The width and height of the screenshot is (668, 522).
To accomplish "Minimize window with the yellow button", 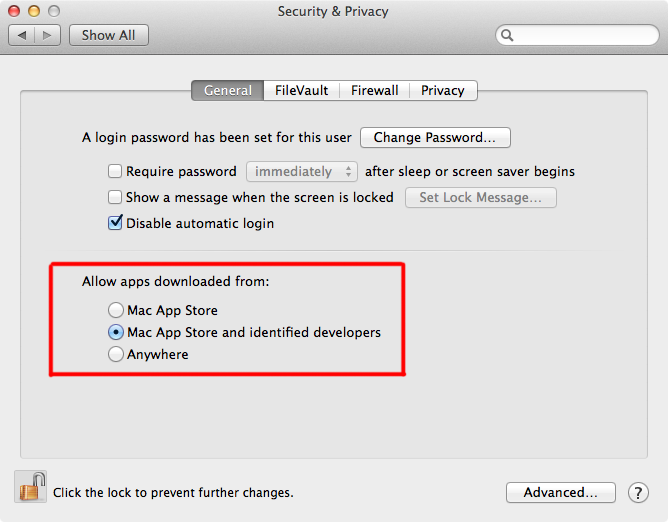I will (x=34, y=11).
